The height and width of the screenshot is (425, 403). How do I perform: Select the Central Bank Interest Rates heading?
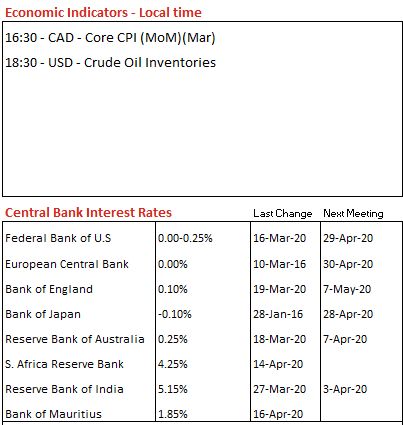click(x=88, y=213)
